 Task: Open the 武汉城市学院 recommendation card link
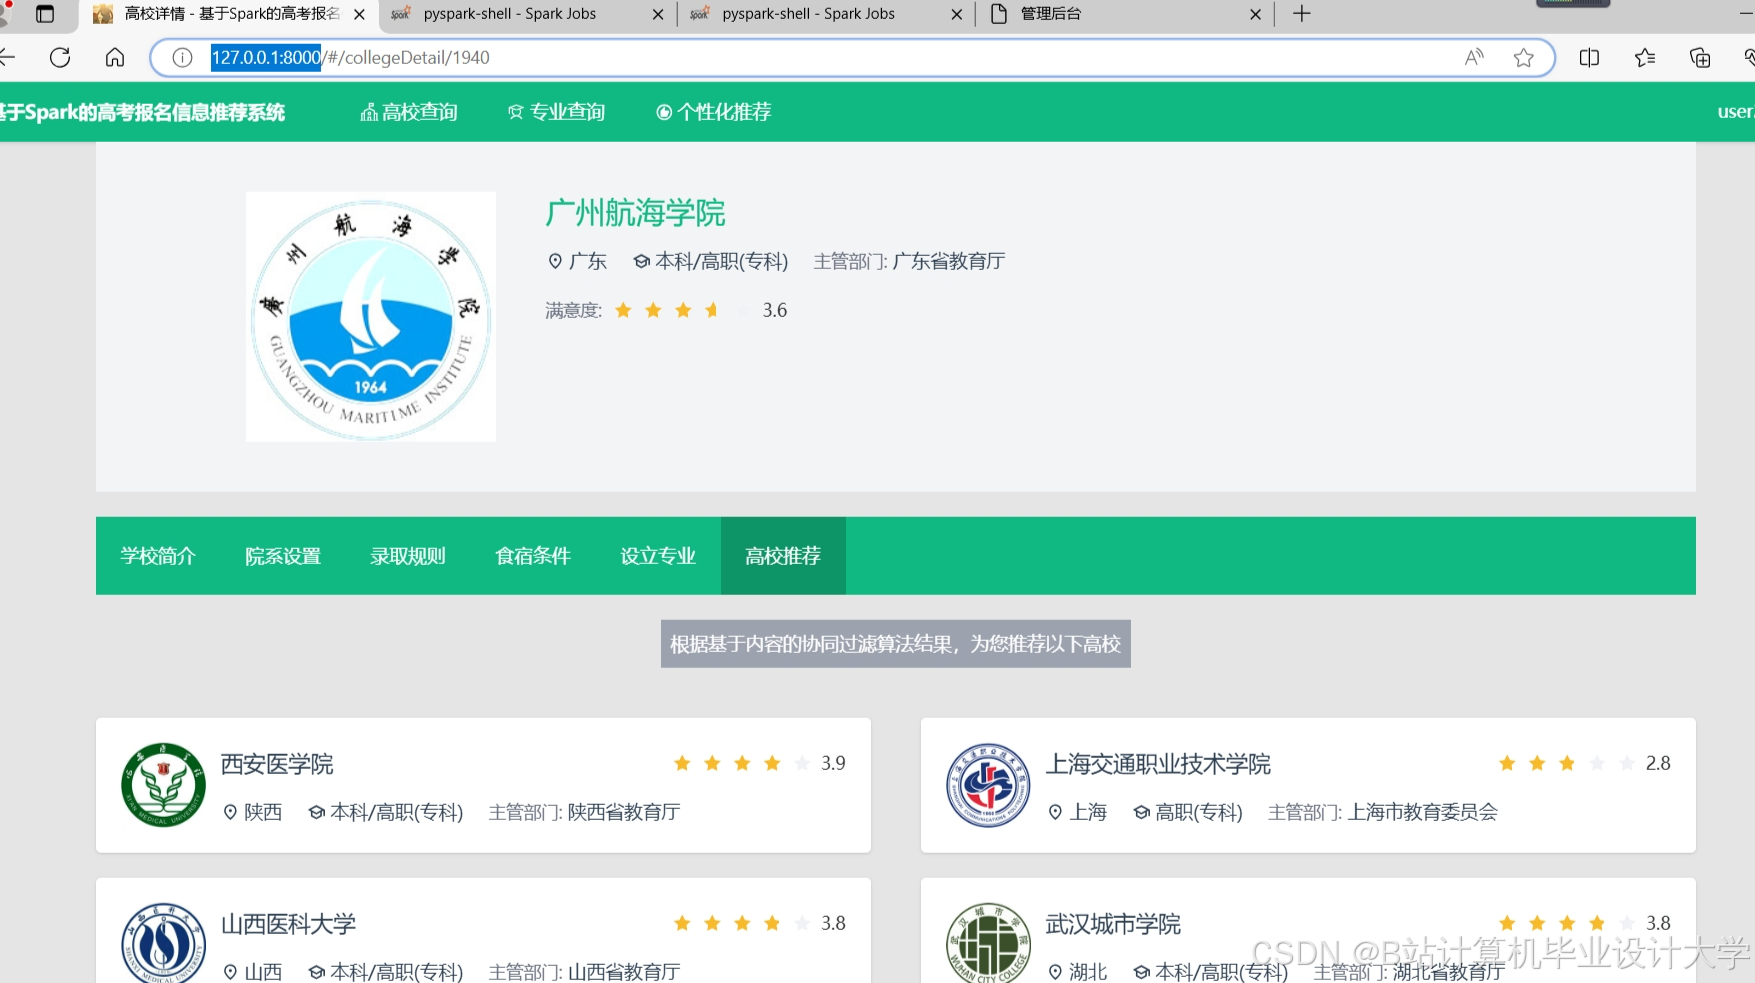(x=1111, y=923)
